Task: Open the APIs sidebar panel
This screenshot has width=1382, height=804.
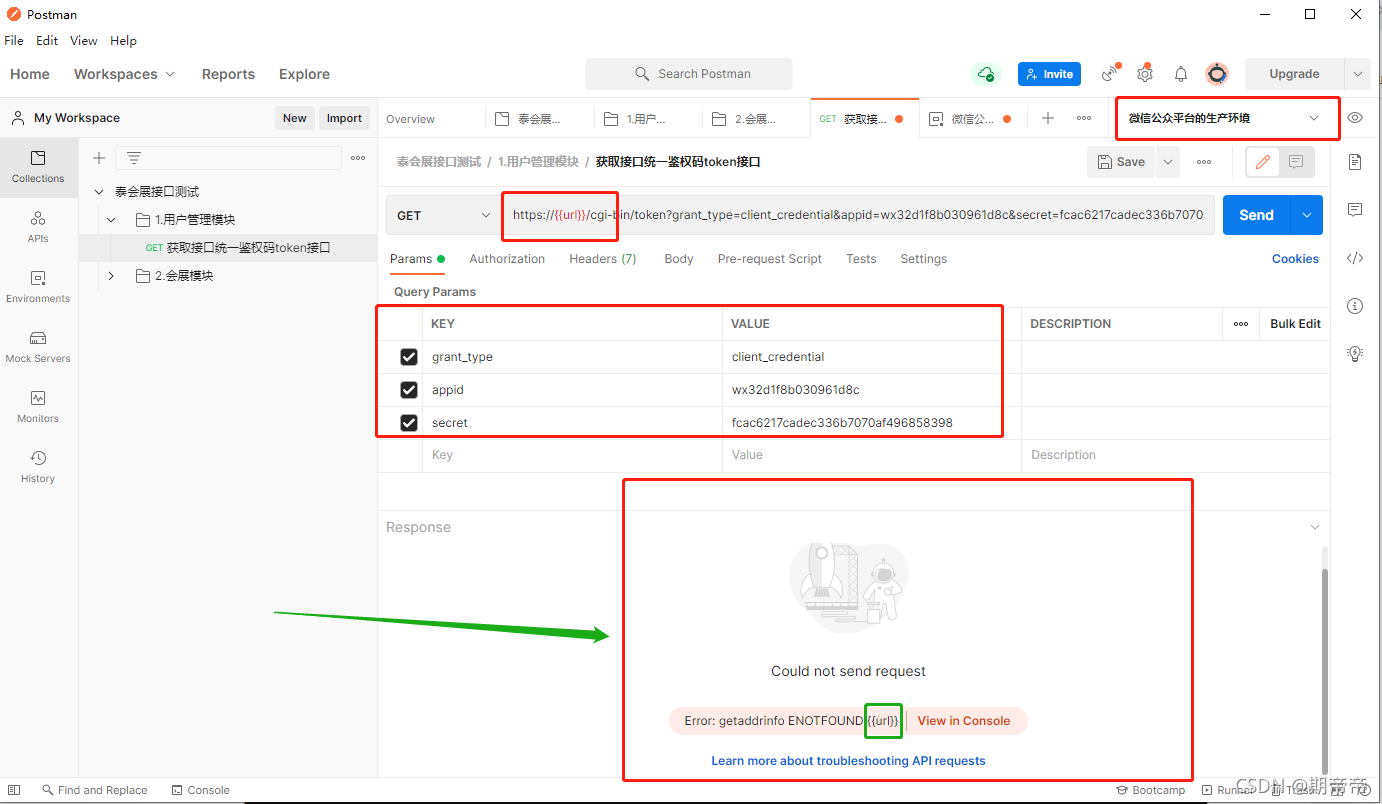Action: pos(38,227)
